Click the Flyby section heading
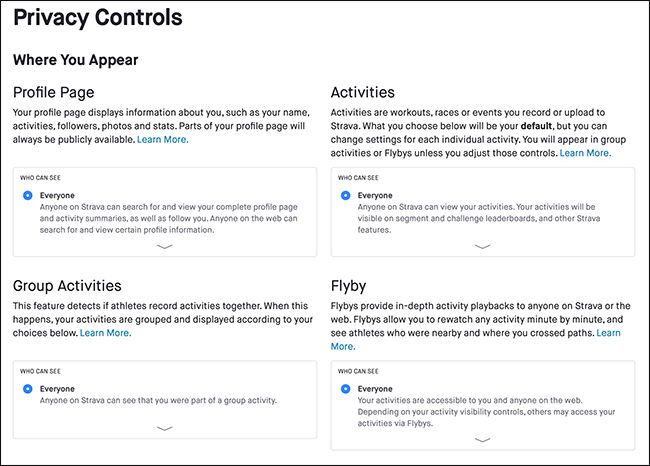 [349, 286]
